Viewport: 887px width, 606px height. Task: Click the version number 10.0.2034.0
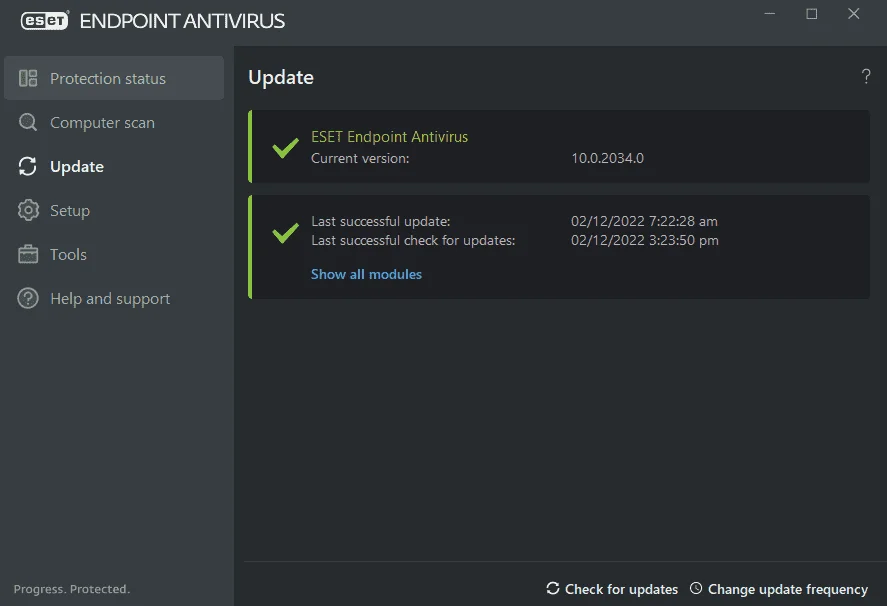coord(607,158)
